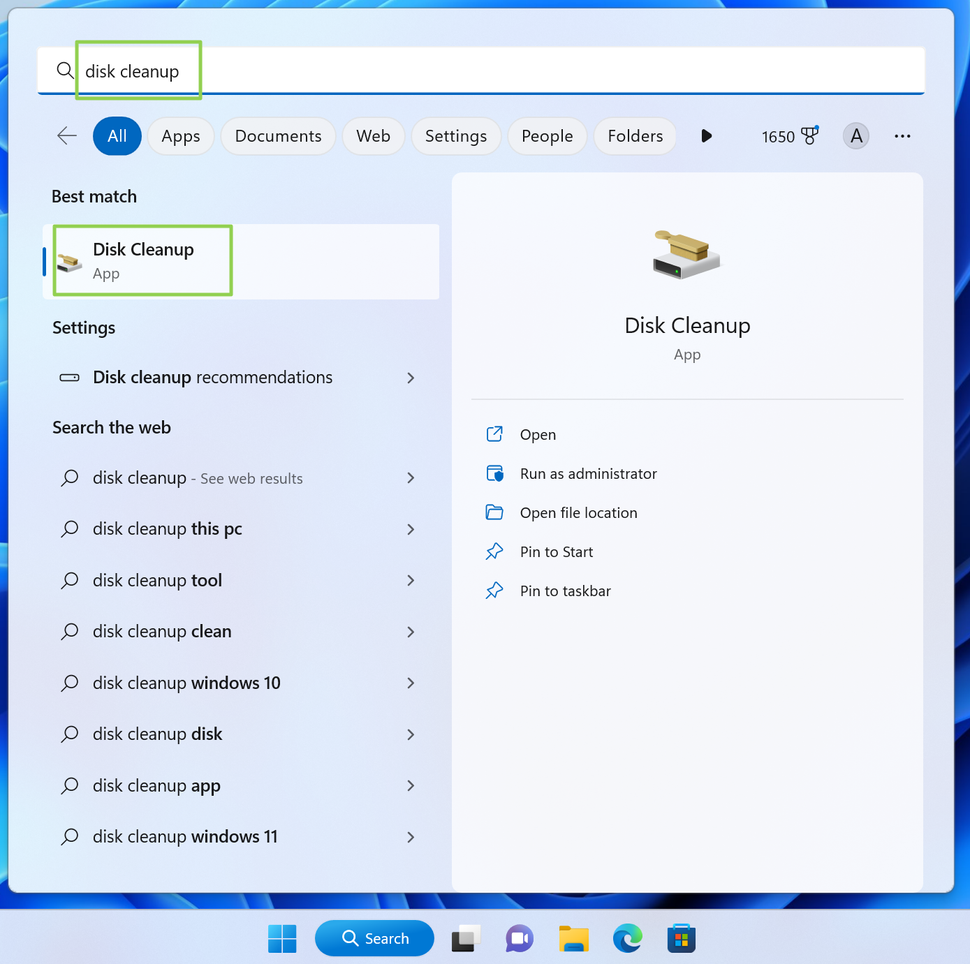Open the three-dot more options menu
The height and width of the screenshot is (964, 970).
click(x=902, y=136)
